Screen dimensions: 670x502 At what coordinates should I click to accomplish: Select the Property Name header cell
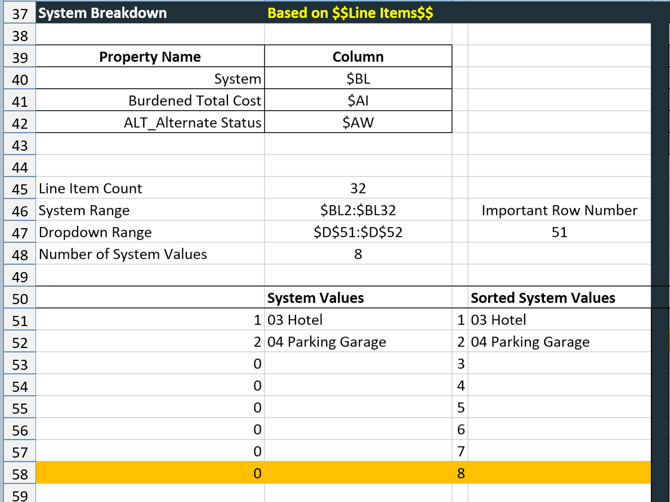point(150,57)
